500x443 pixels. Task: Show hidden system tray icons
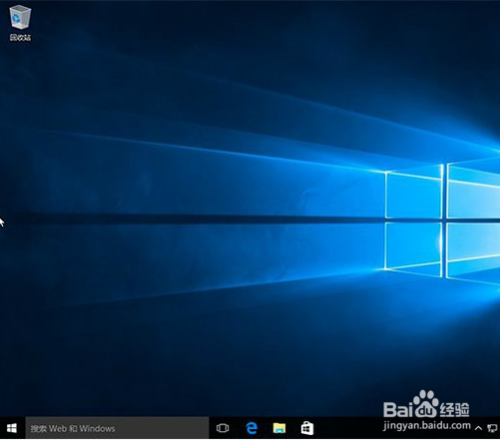478,428
